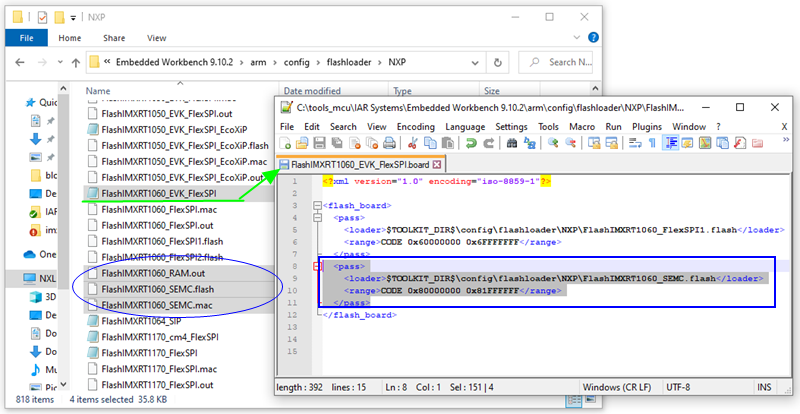Click the Paste icon in Notepad++ toolbar

pyautogui.click(x=447, y=143)
